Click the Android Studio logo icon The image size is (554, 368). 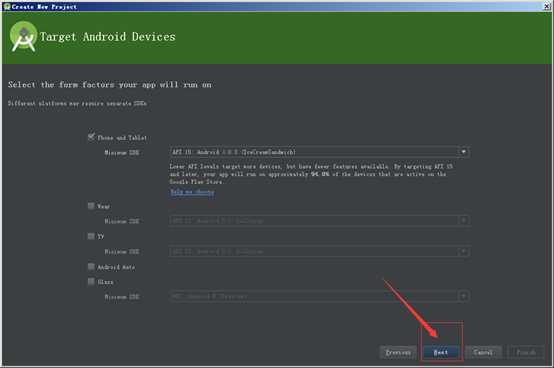[23, 37]
